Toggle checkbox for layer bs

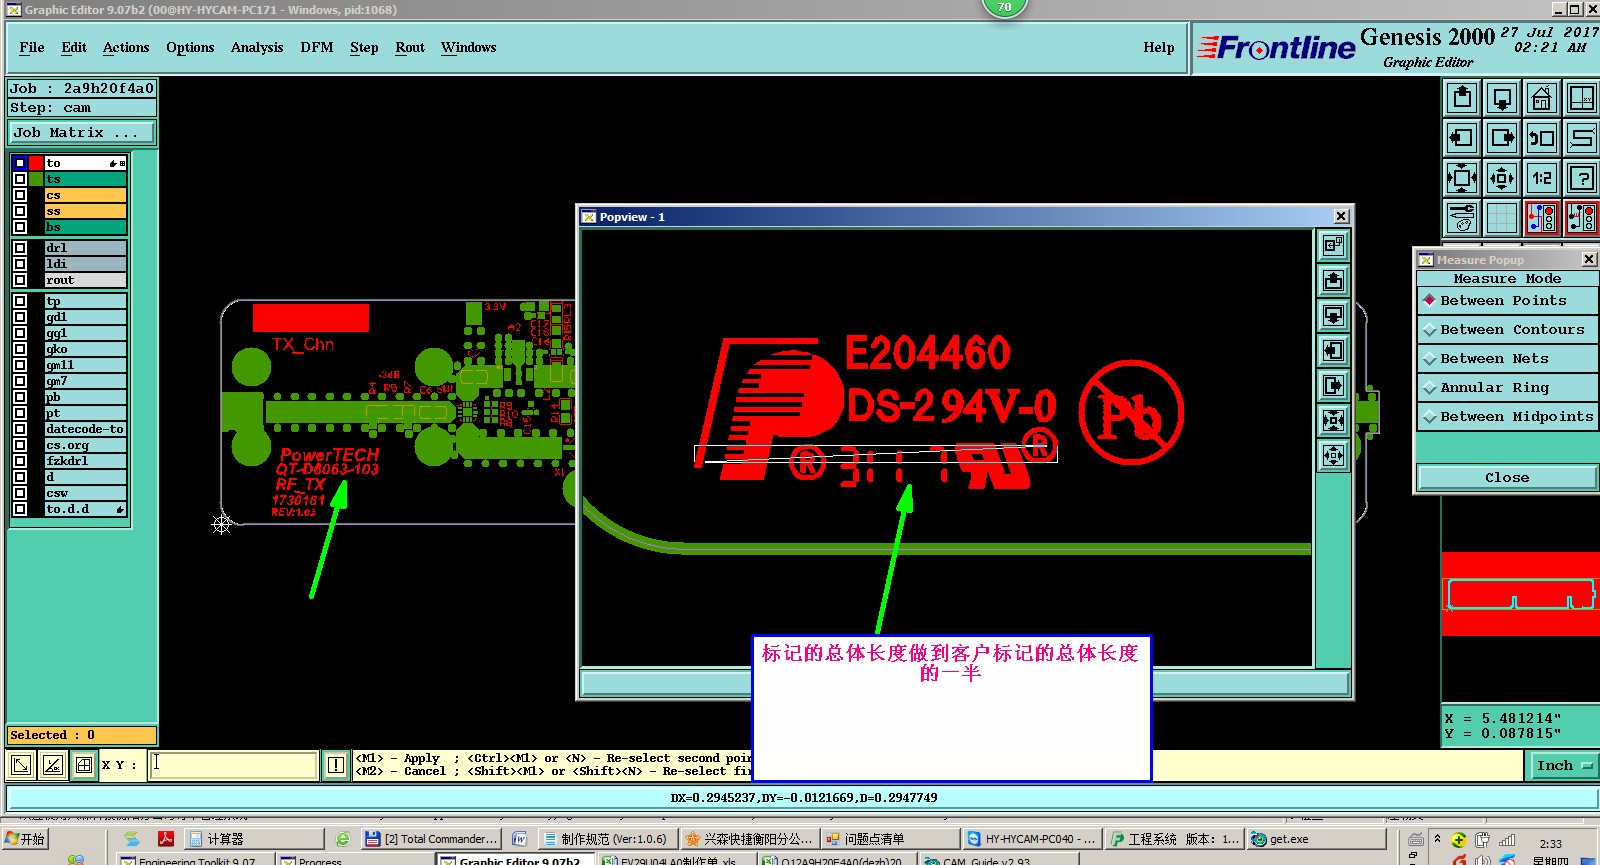[x=20, y=227]
